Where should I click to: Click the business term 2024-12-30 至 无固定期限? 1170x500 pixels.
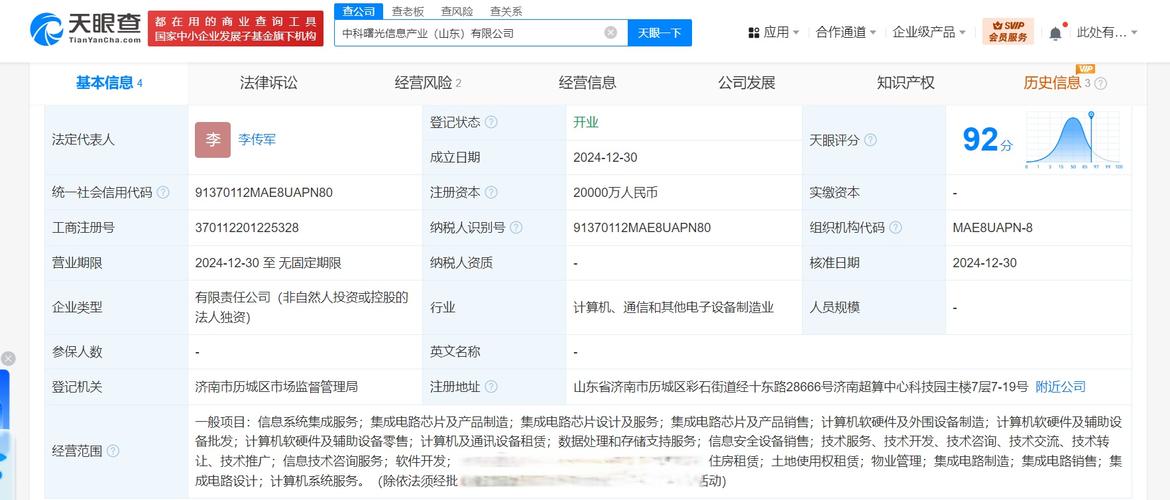268,263
